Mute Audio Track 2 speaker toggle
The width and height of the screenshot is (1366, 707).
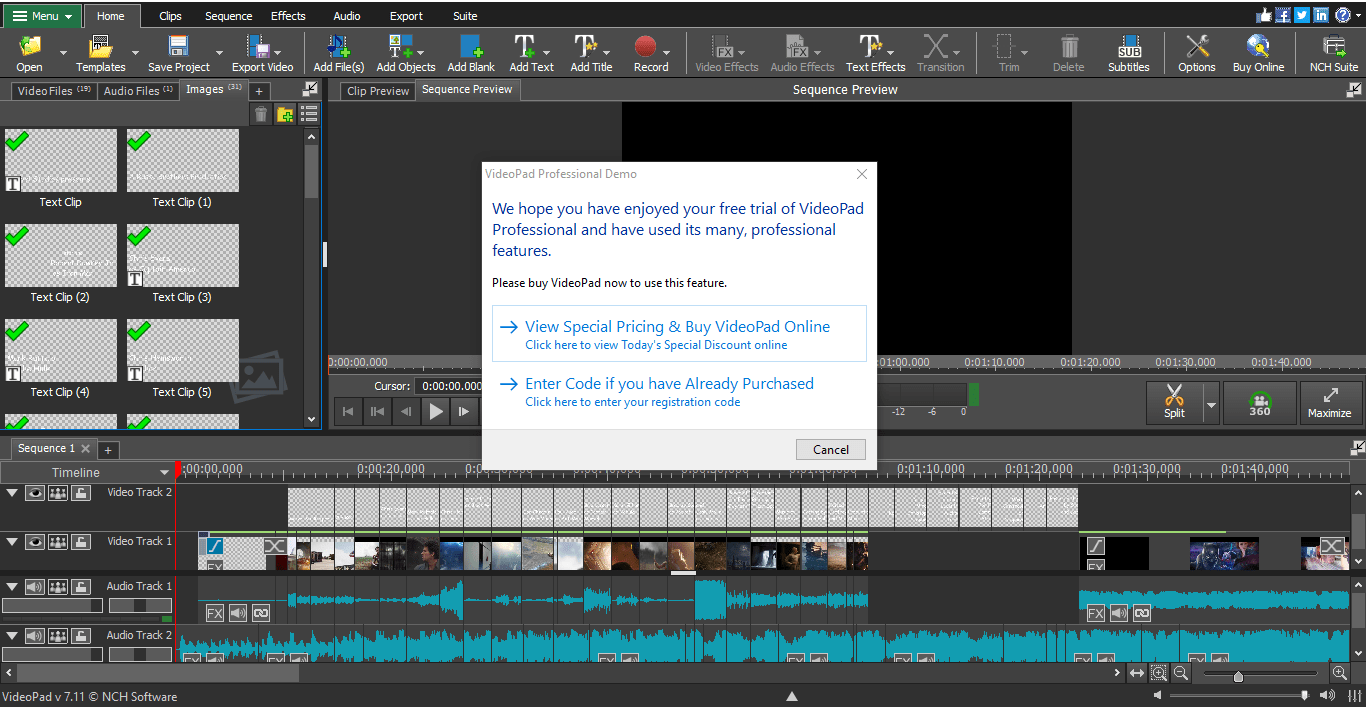pyautogui.click(x=34, y=635)
